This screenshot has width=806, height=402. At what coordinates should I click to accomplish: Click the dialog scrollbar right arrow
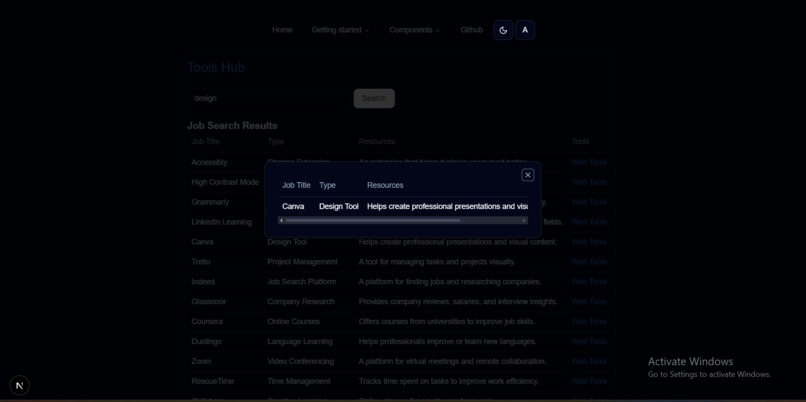524,221
